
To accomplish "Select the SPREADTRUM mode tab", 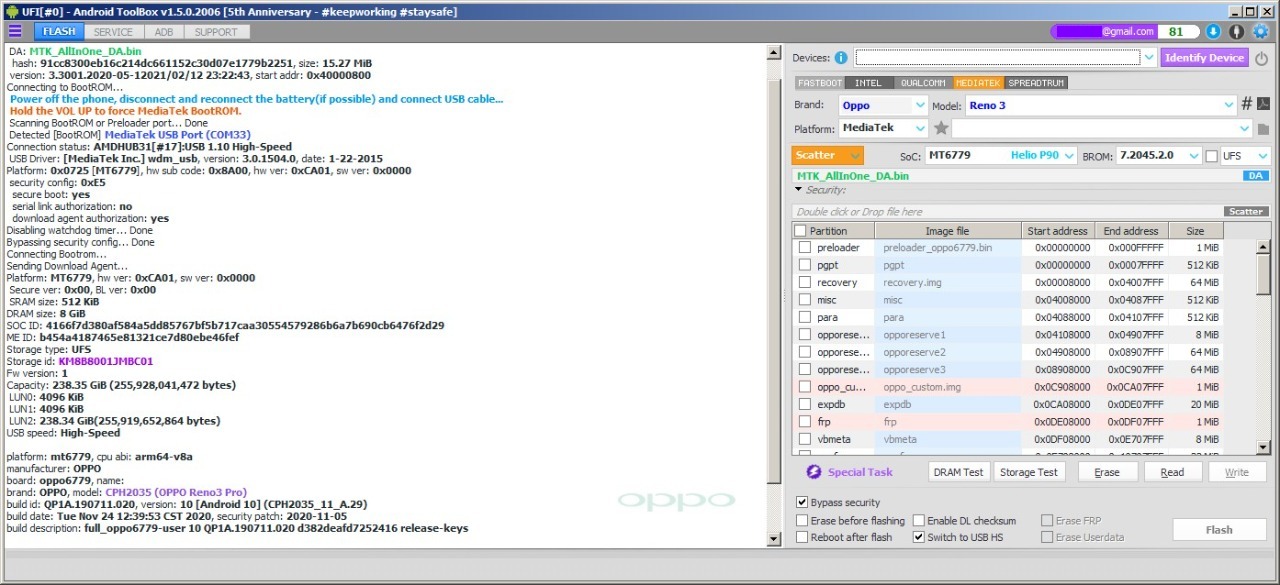I will coord(1036,83).
